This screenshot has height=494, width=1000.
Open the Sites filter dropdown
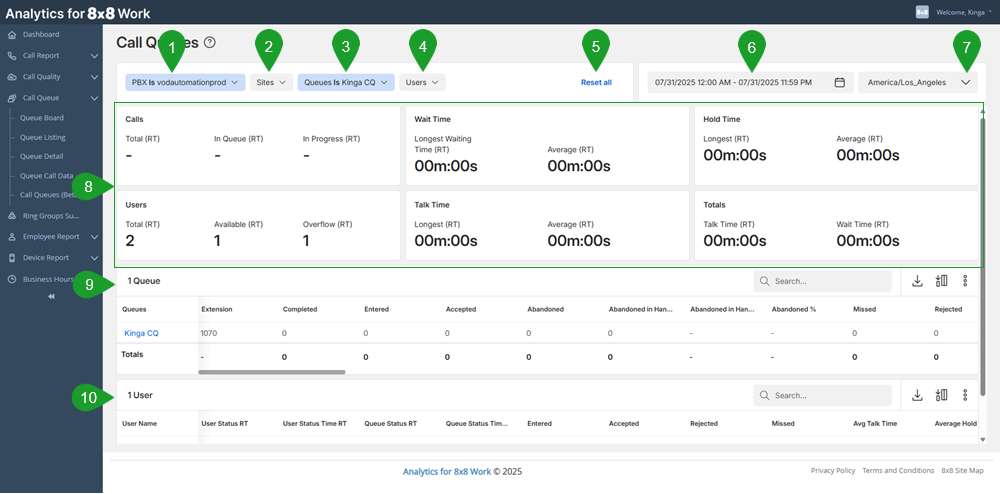[271, 82]
